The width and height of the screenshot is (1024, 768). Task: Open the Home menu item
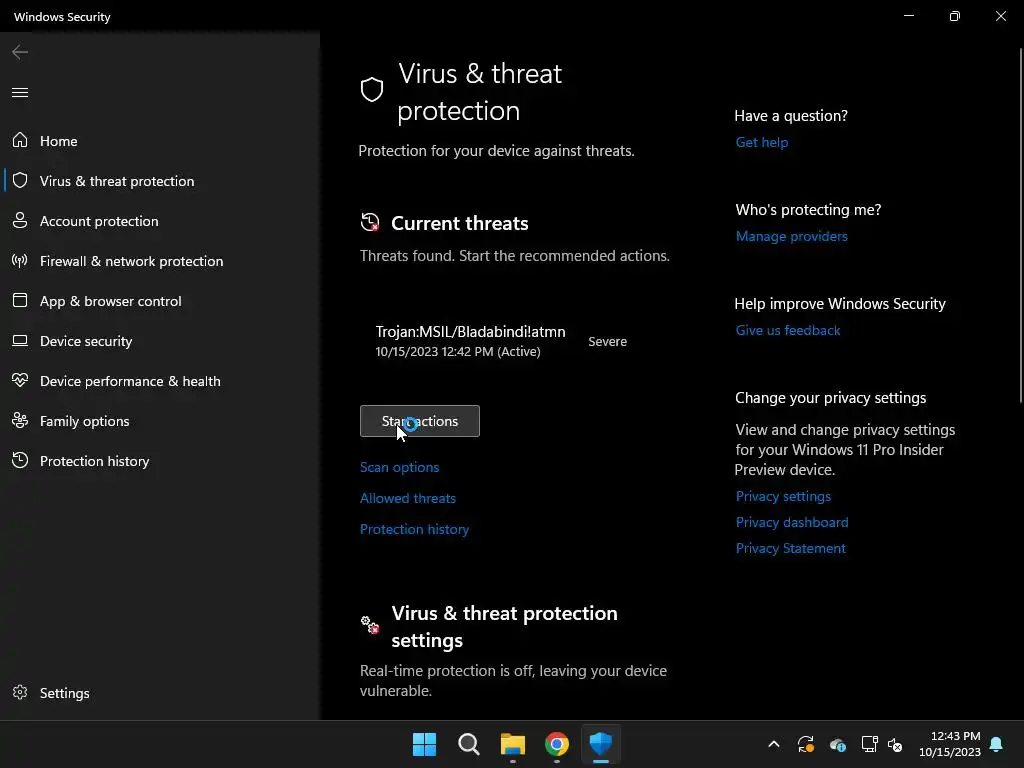tap(159, 141)
